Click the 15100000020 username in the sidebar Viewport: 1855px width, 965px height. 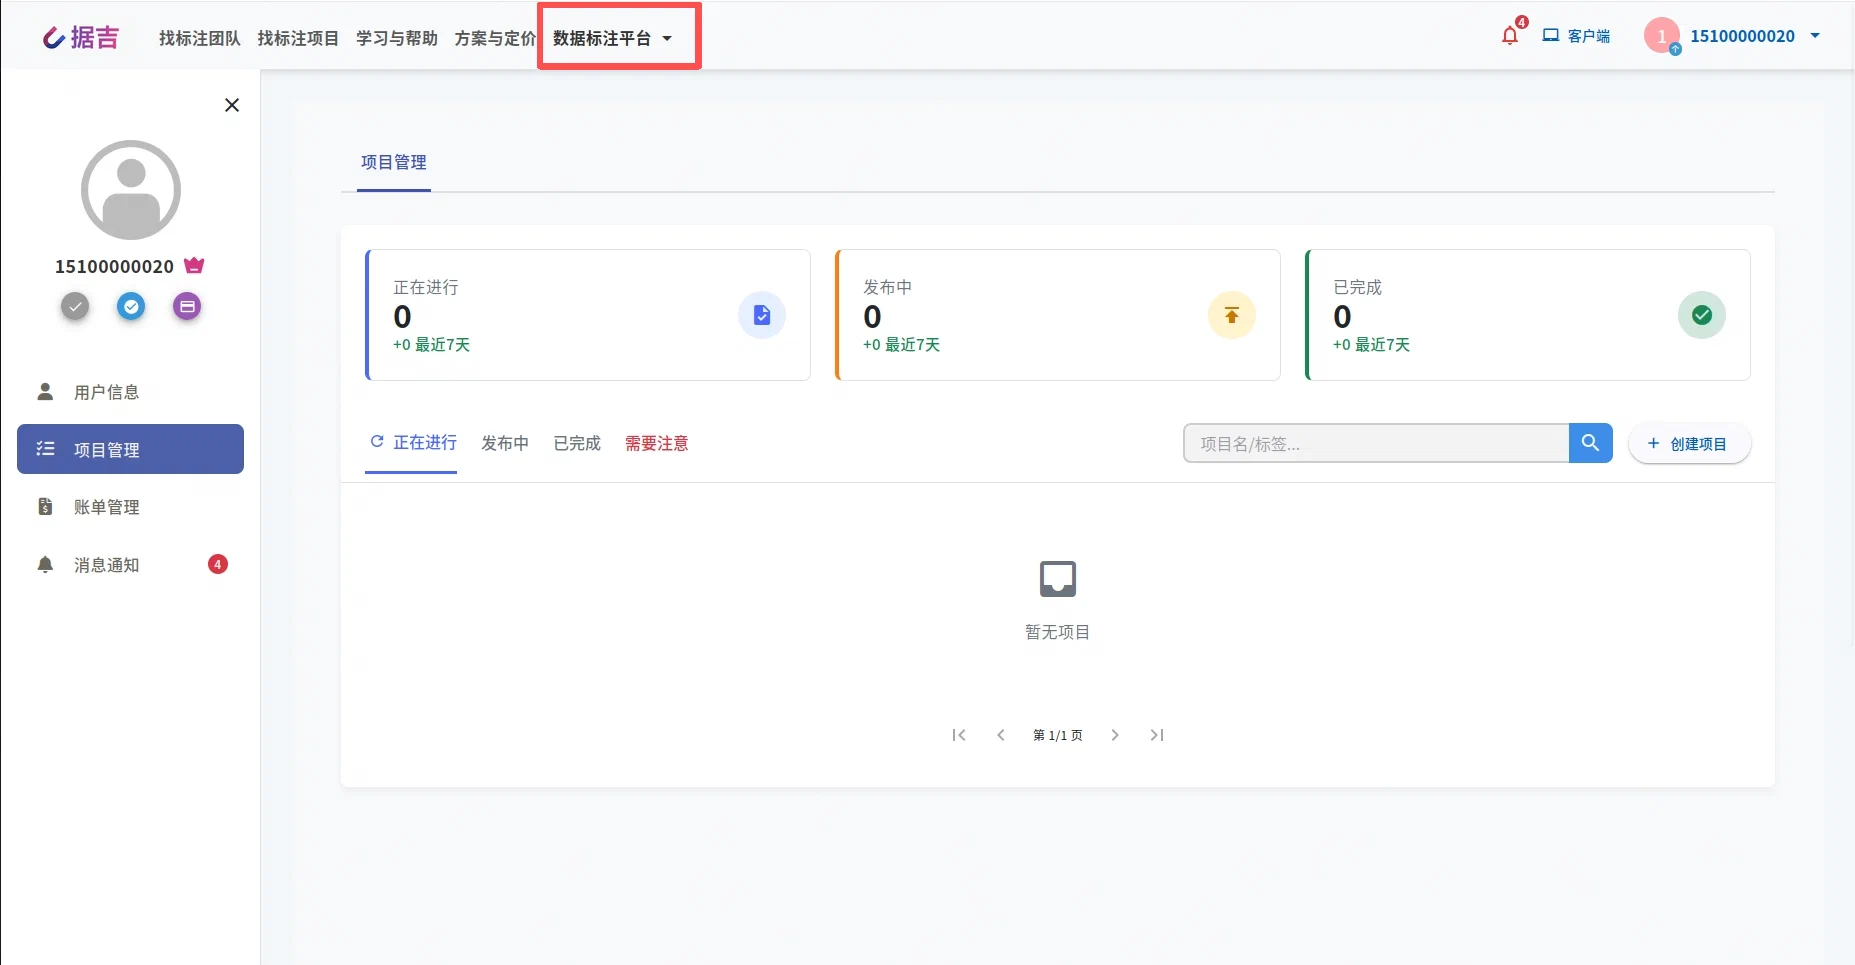click(x=115, y=266)
